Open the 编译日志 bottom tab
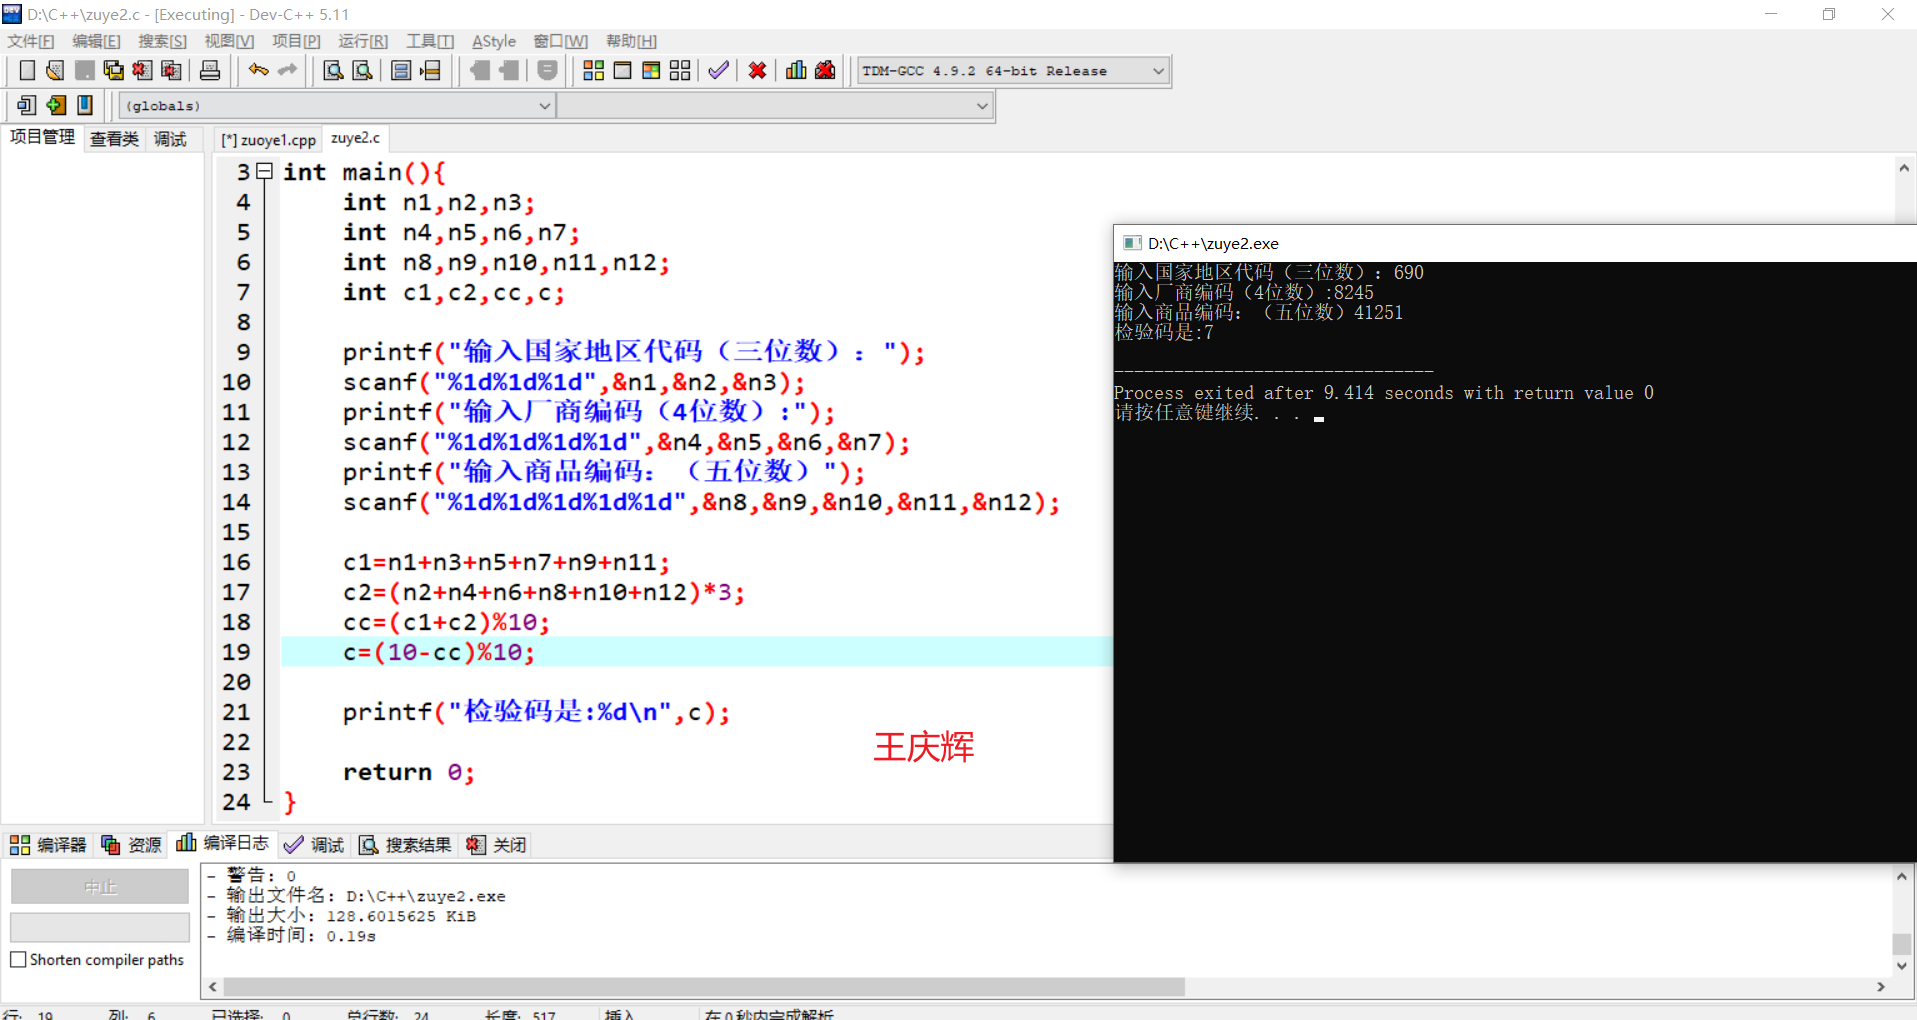Image resolution: width=1917 pixels, height=1020 pixels. click(x=223, y=843)
